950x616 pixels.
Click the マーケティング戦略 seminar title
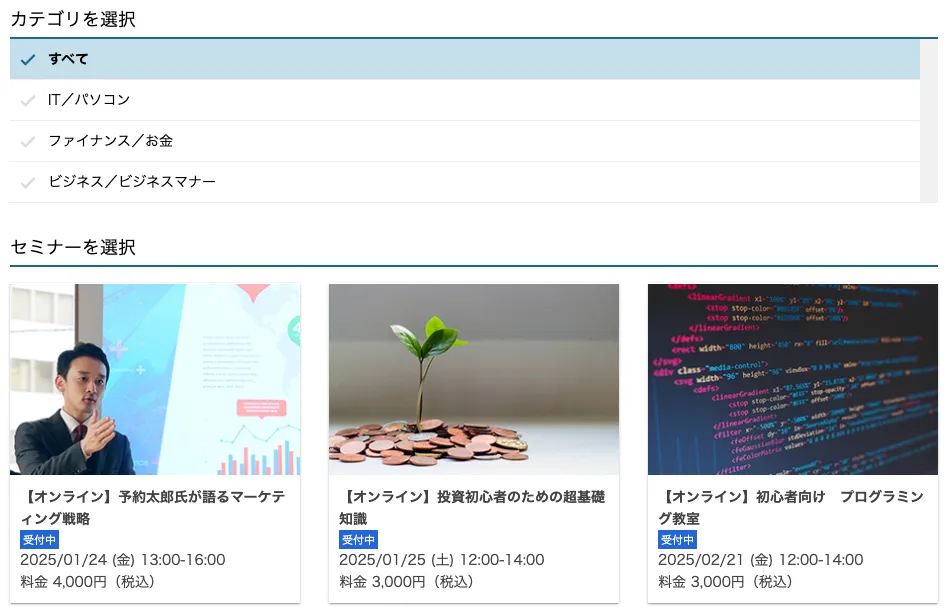(153, 507)
